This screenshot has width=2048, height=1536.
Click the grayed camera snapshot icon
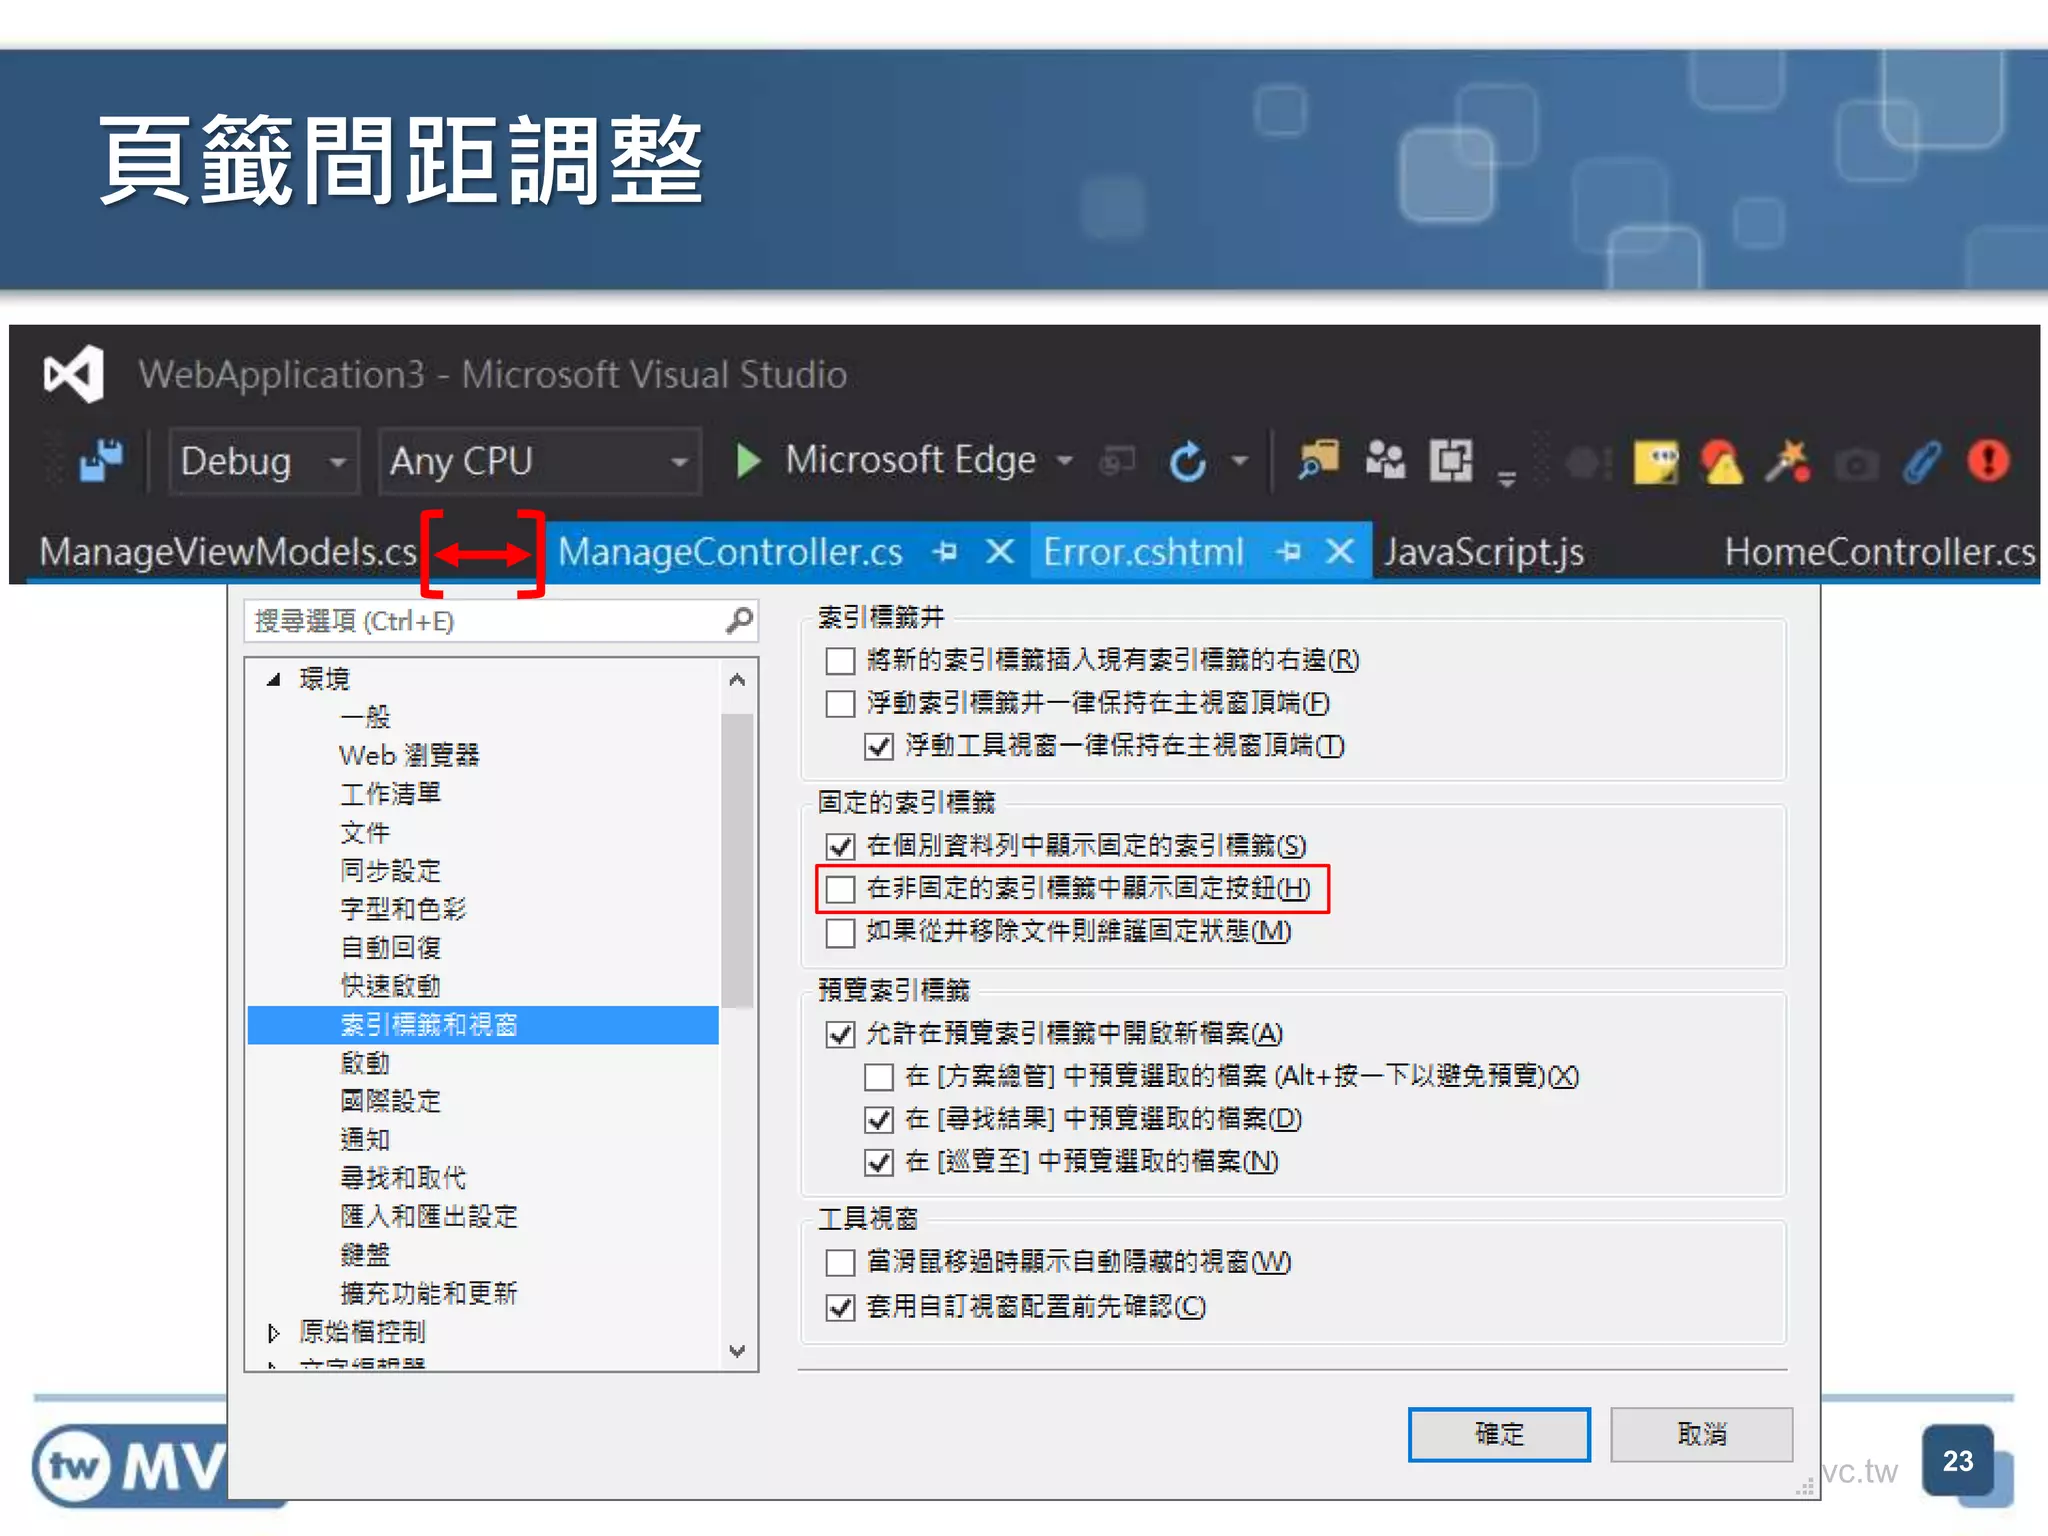(1857, 464)
